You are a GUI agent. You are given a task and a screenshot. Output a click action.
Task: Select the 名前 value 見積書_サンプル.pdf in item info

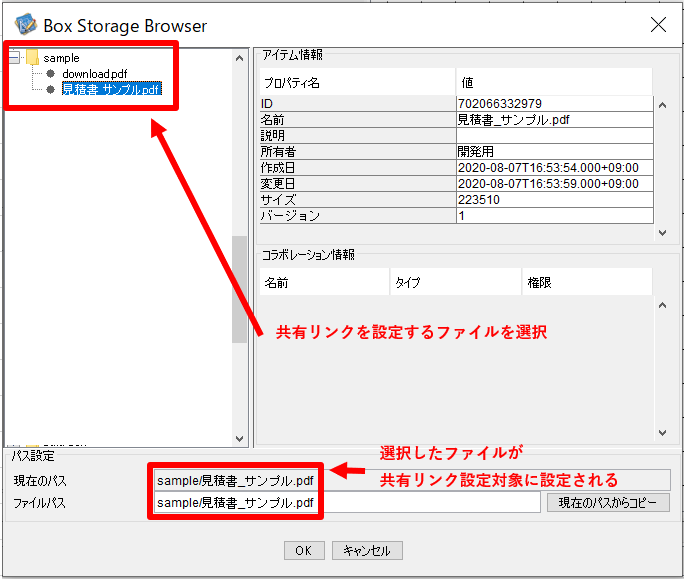[554, 120]
